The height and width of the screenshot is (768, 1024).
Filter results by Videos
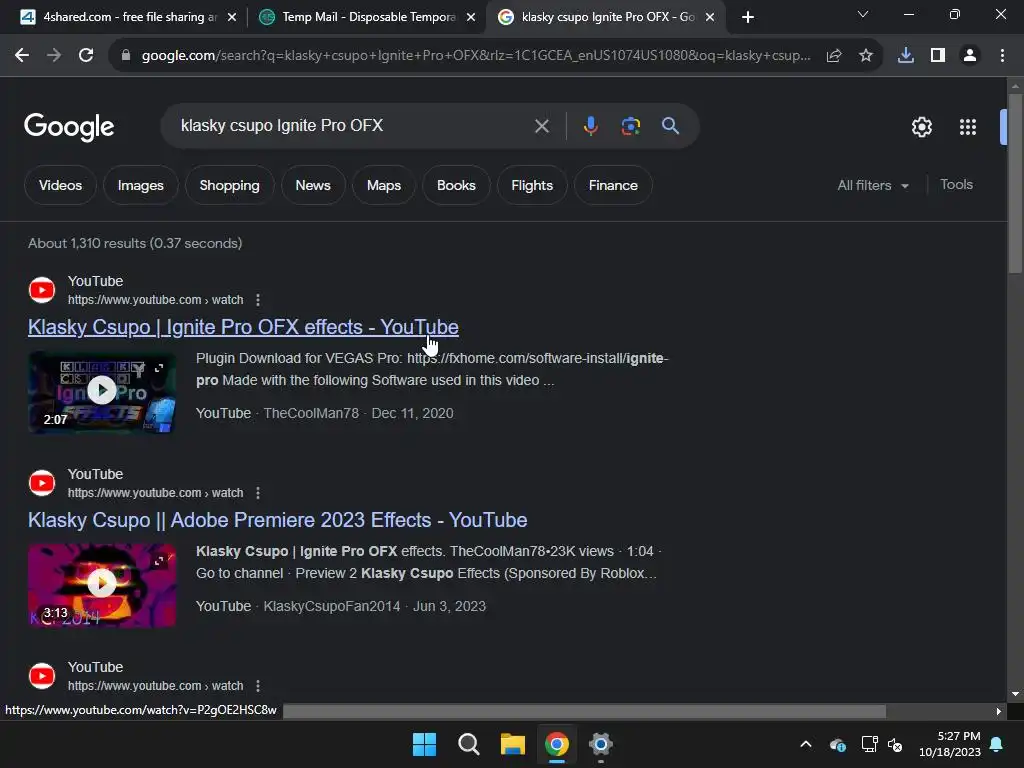click(x=60, y=185)
